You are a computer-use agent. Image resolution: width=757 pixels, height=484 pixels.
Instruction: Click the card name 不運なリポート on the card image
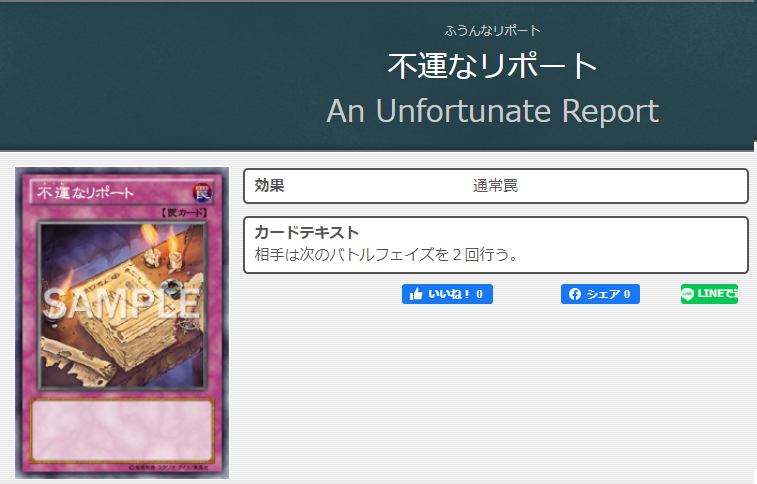coord(85,193)
